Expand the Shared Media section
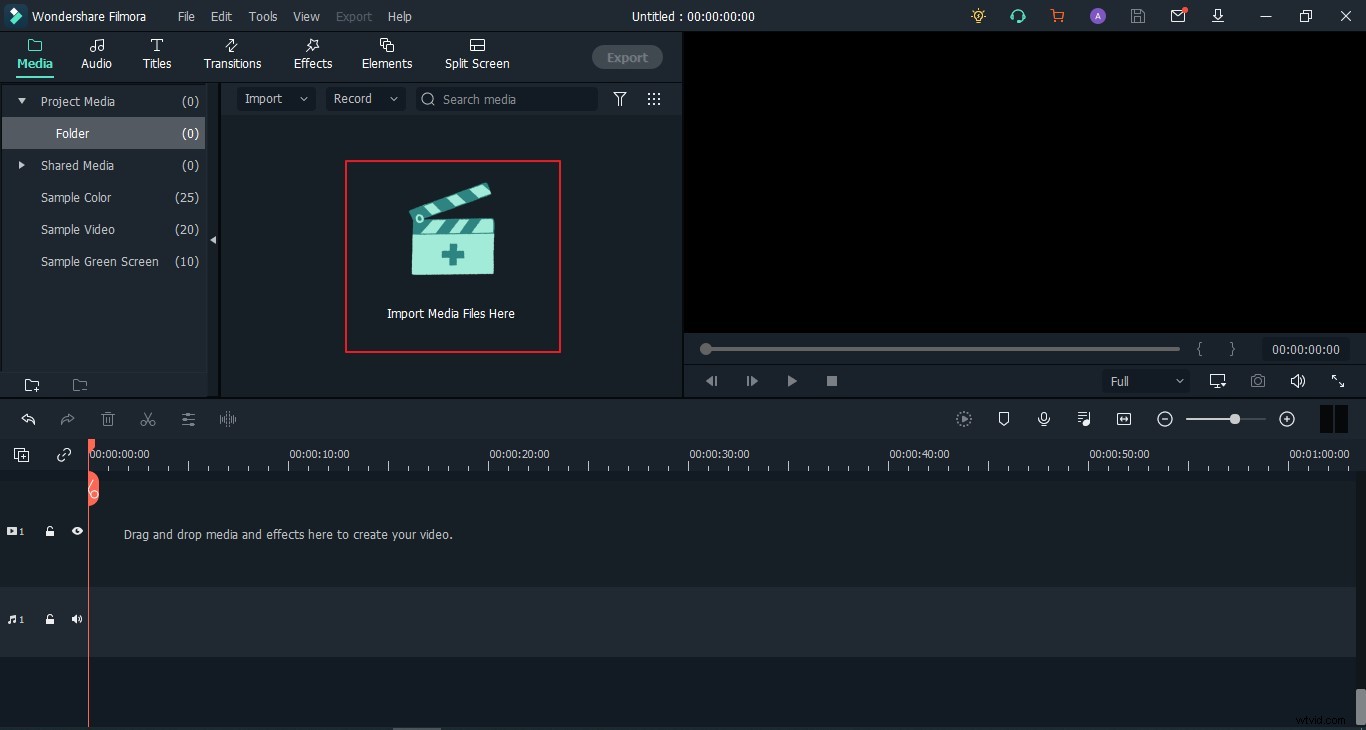The width and height of the screenshot is (1366, 730). click(21, 166)
